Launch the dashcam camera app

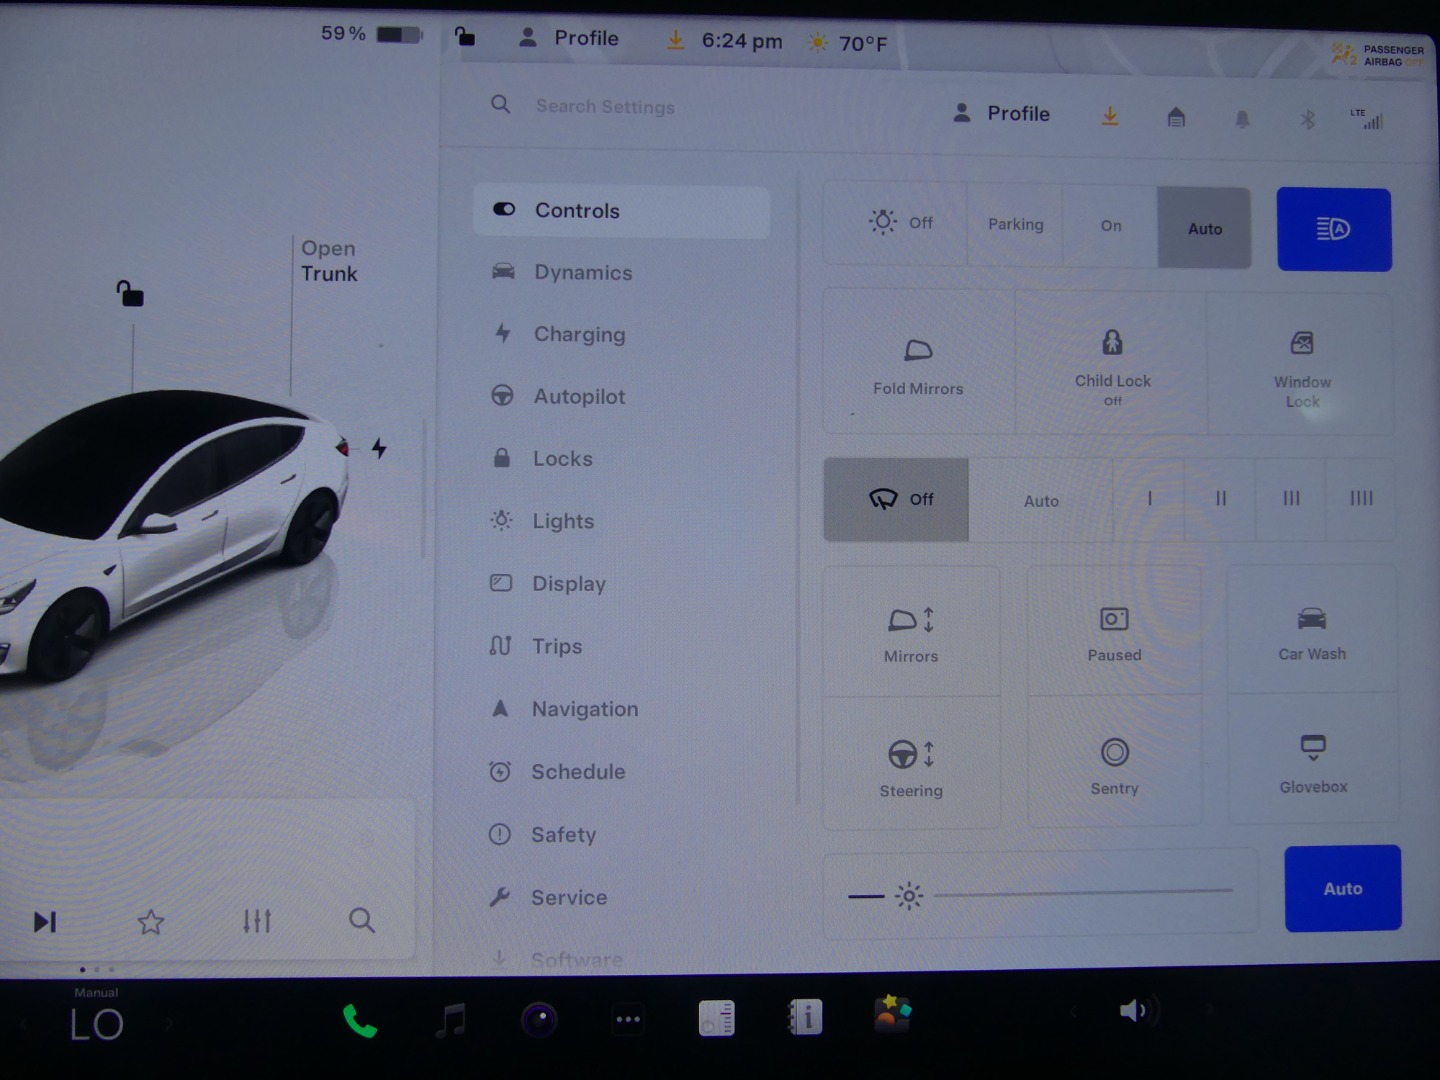539,1020
